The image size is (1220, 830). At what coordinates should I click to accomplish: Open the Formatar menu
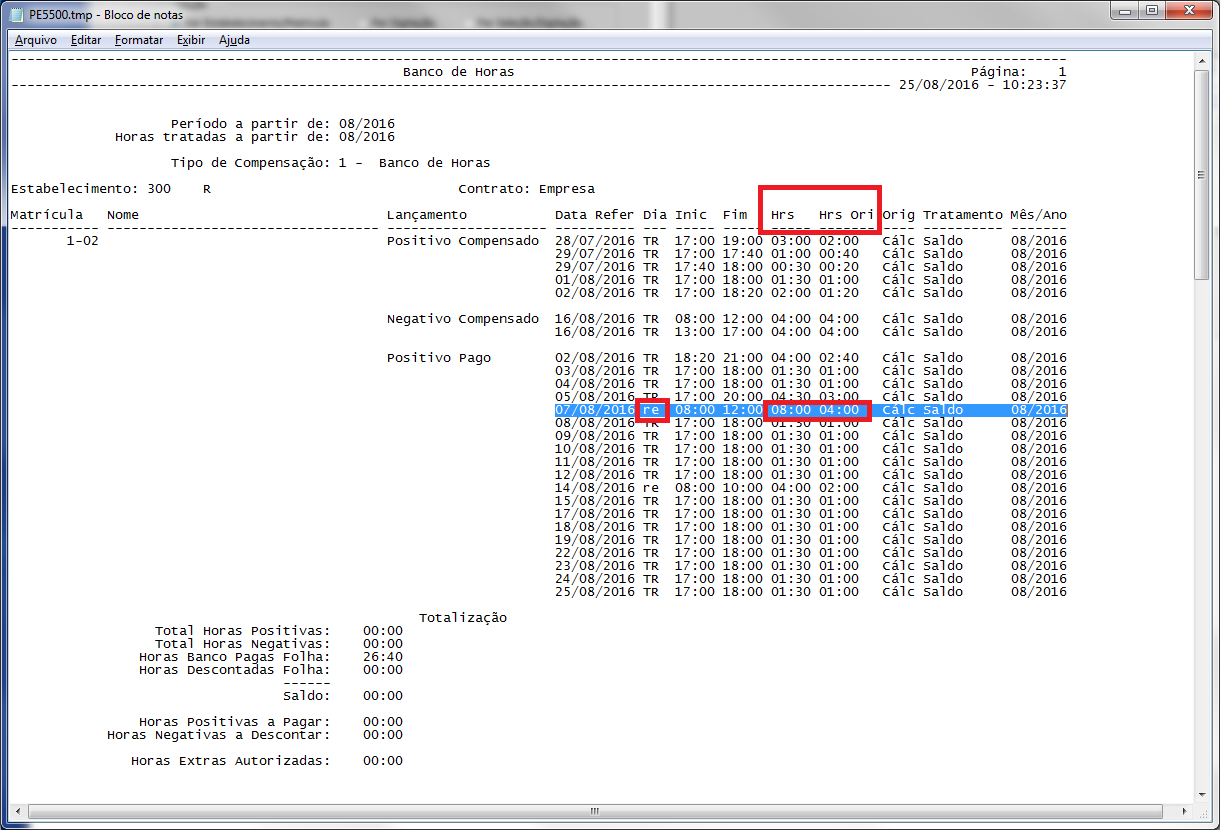[x=139, y=40]
